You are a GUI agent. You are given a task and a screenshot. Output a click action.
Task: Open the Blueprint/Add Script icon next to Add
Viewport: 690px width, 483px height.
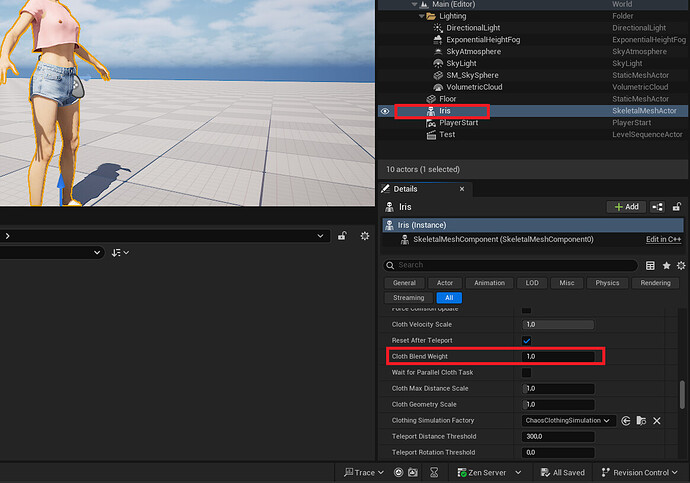coord(657,207)
